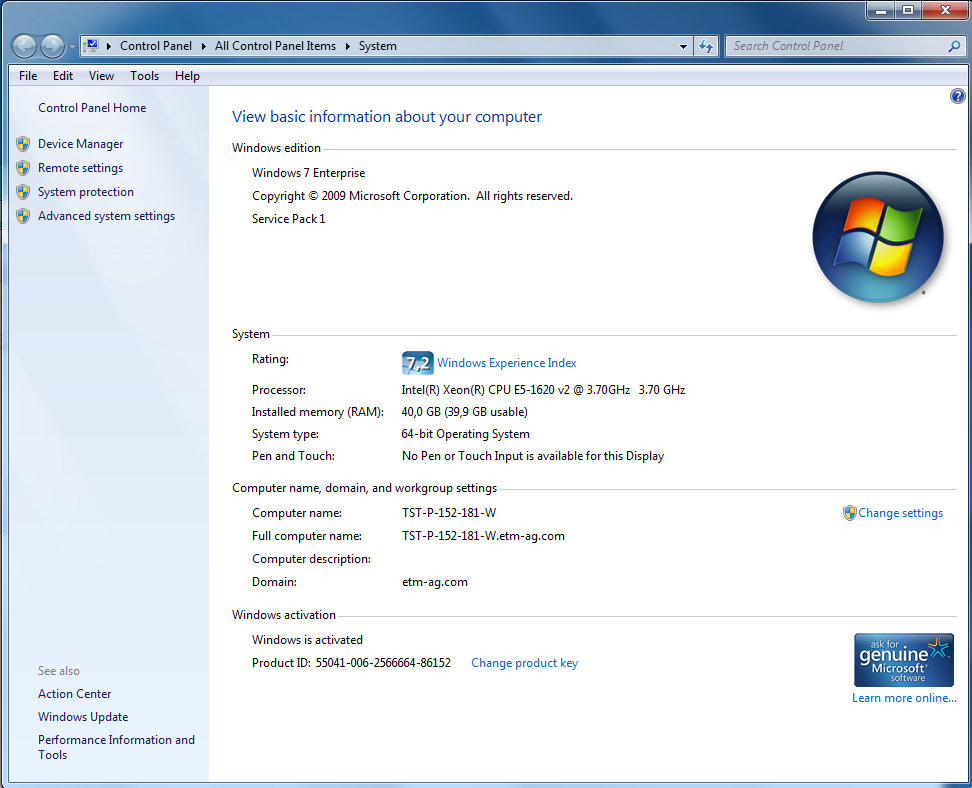Open the recent pages dropdown near the Forward button
Screen dimensions: 972x788
coord(72,47)
